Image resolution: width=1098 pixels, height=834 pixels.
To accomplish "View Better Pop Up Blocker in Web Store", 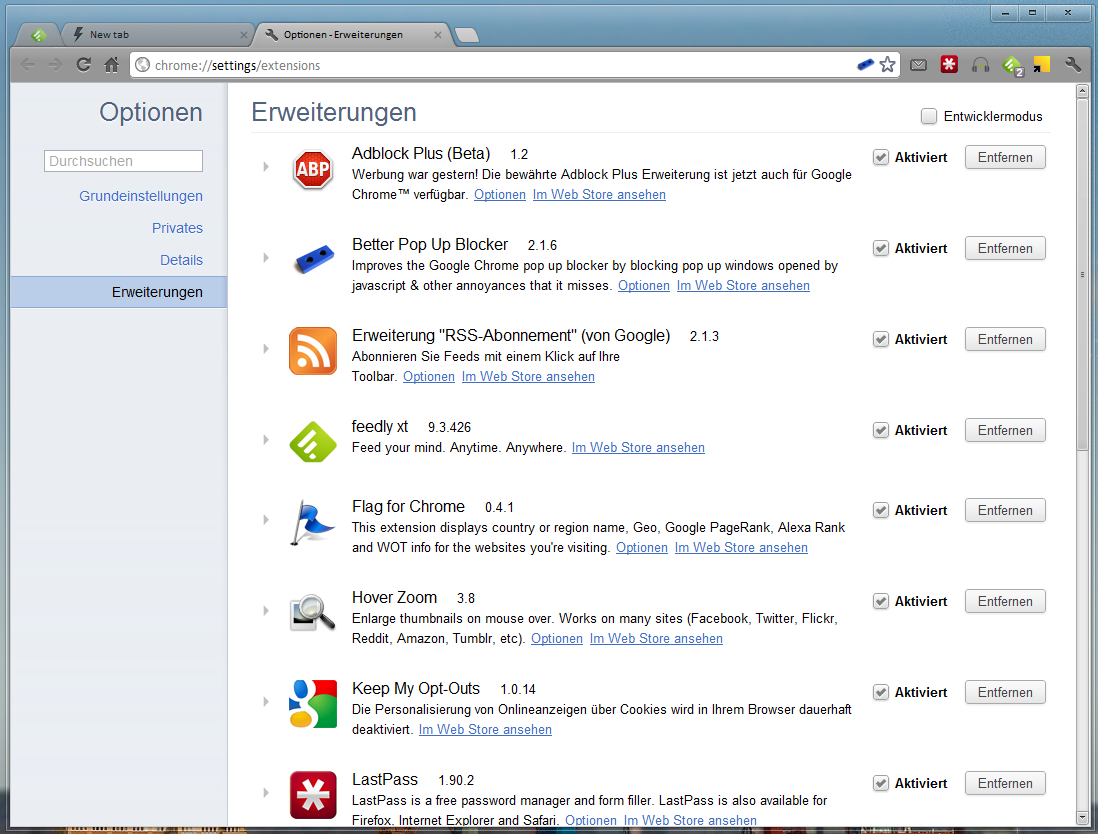I will pos(743,286).
